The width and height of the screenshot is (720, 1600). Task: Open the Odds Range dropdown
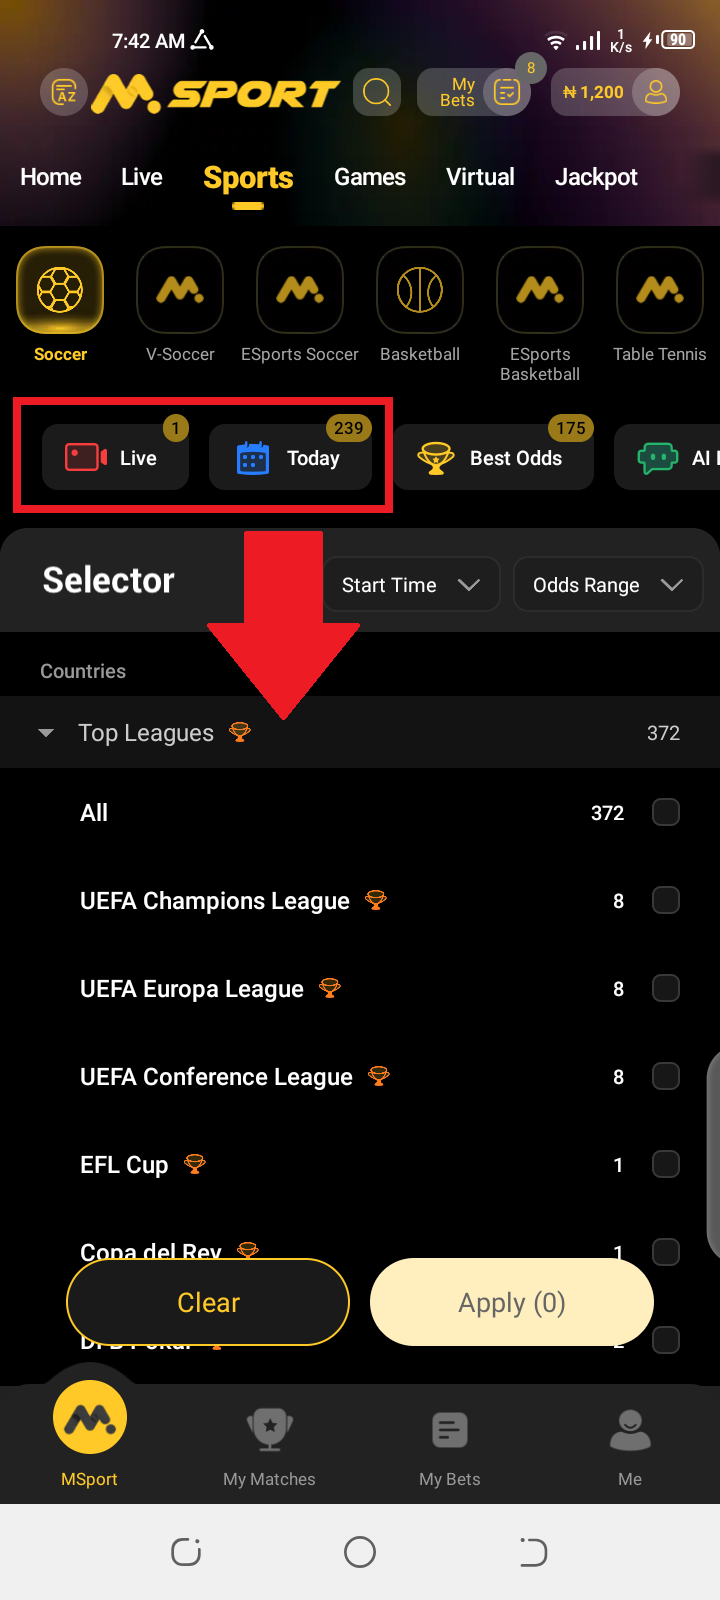click(x=607, y=585)
